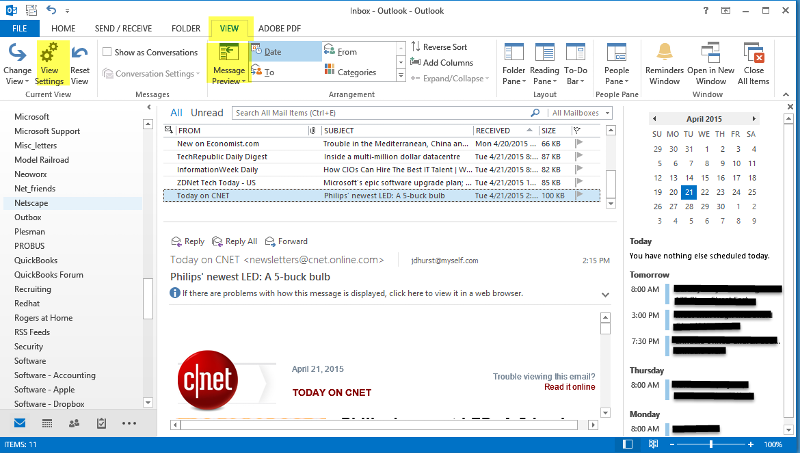Image resolution: width=800 pixels, height=453 pixels.
Task: Click the Reset View icon
Action: coord(80,53)
